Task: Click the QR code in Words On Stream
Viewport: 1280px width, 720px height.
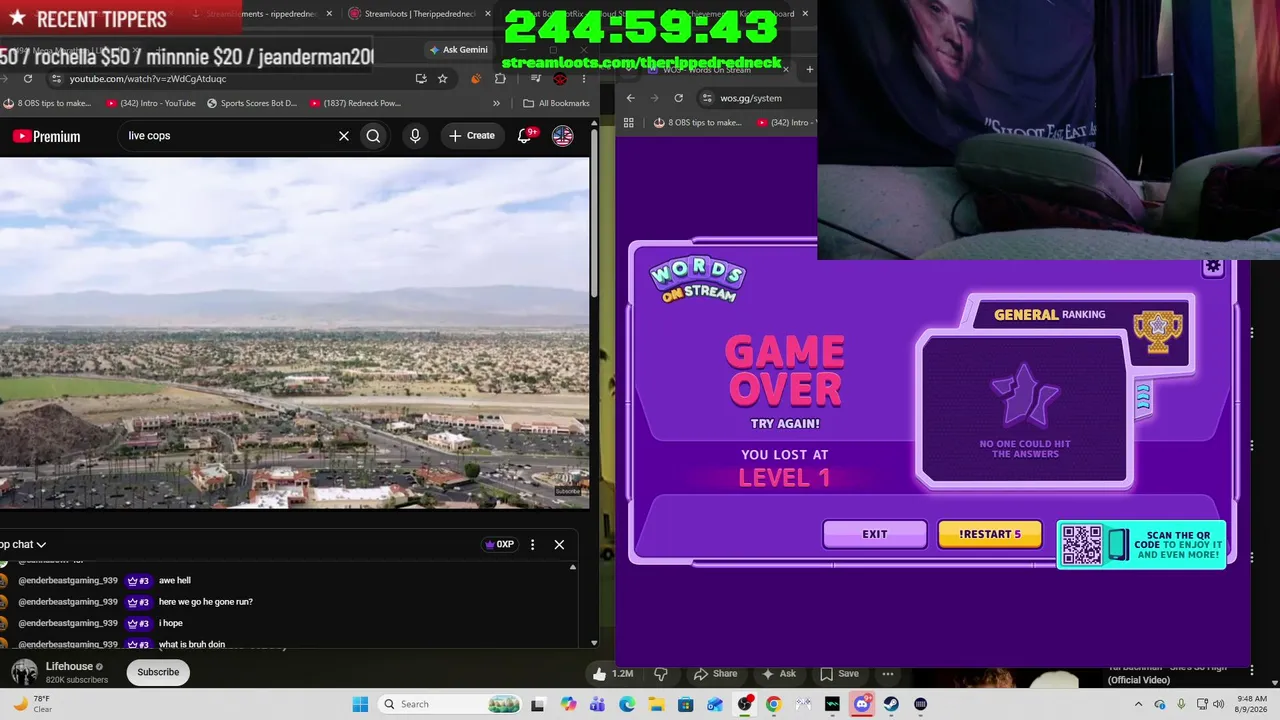Action: [x=1082, y=545]
